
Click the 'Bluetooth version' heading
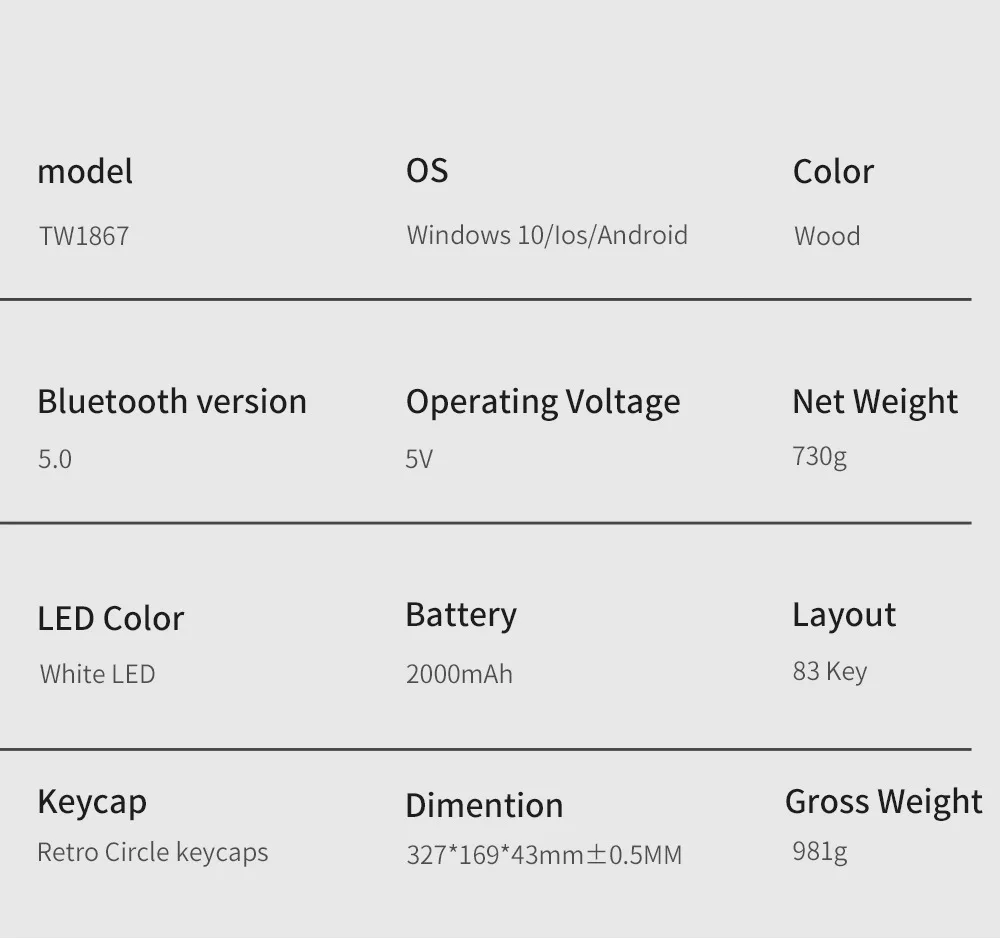coord(172,401)
